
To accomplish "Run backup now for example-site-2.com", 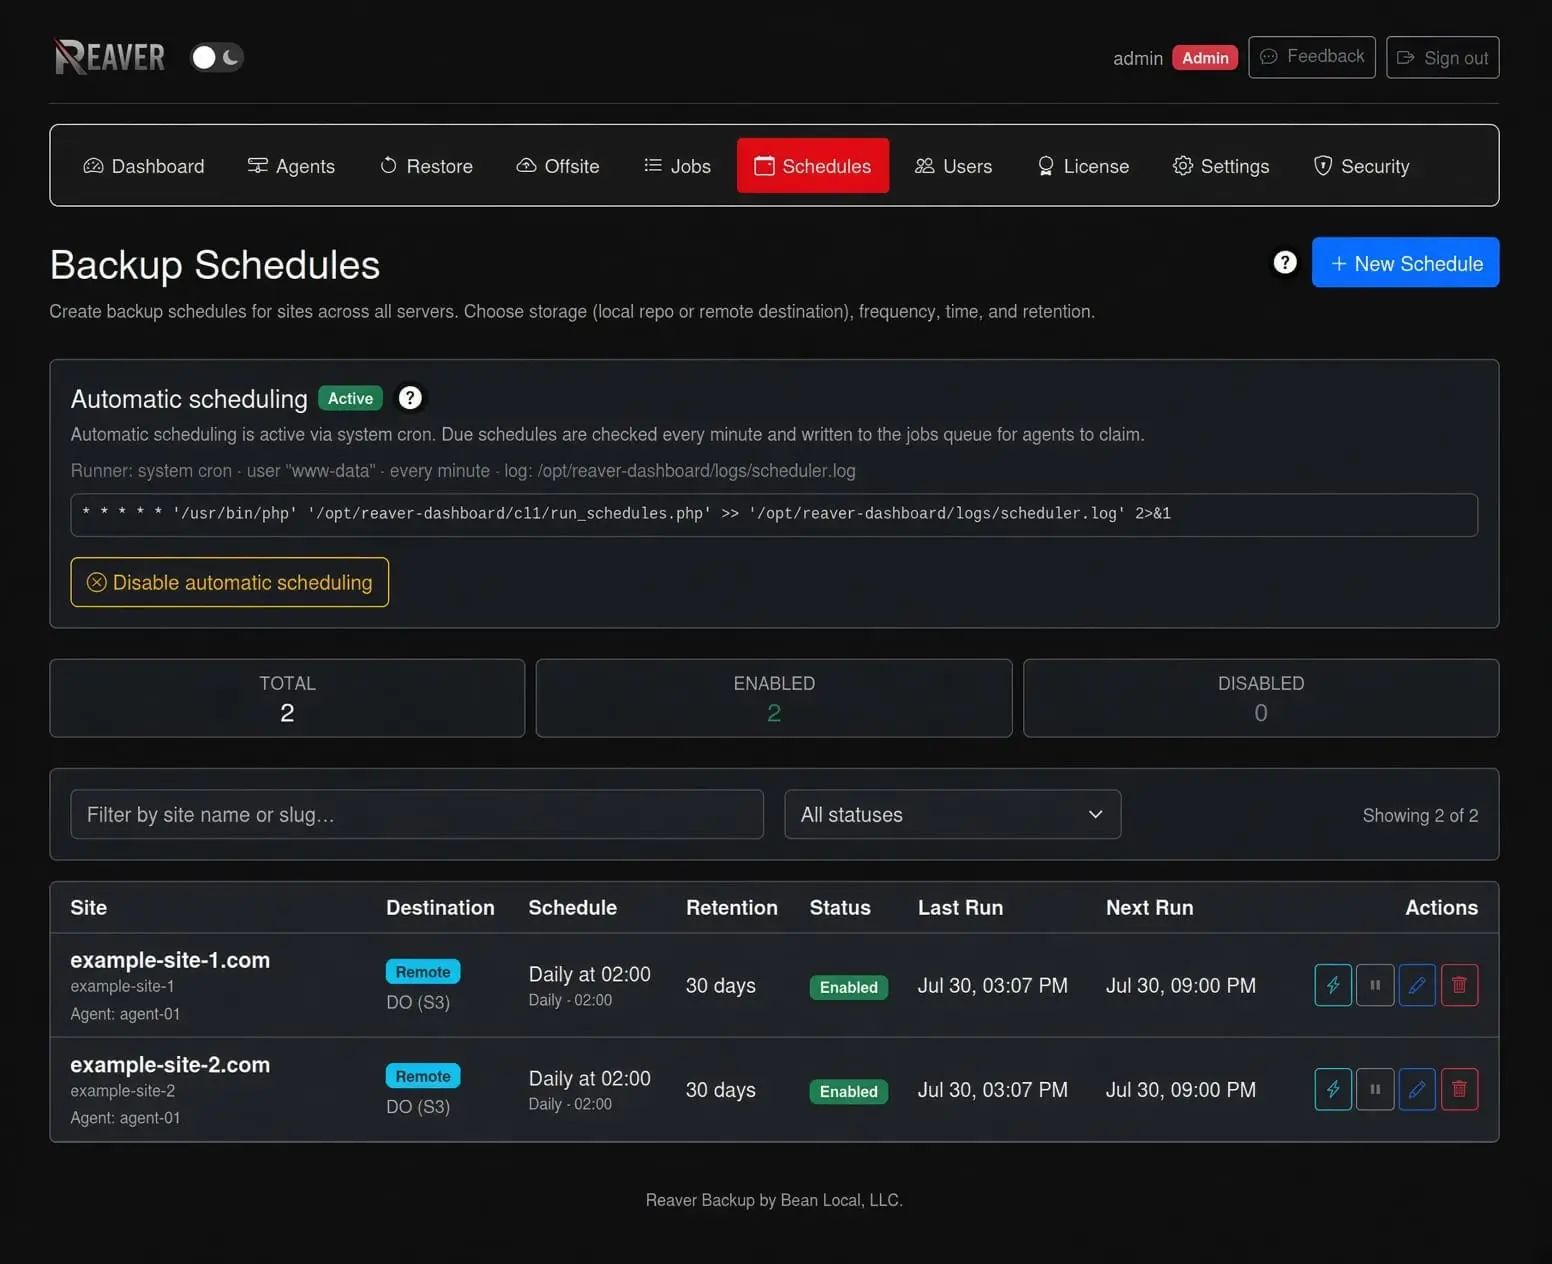I will (x=1333, y=1089).
